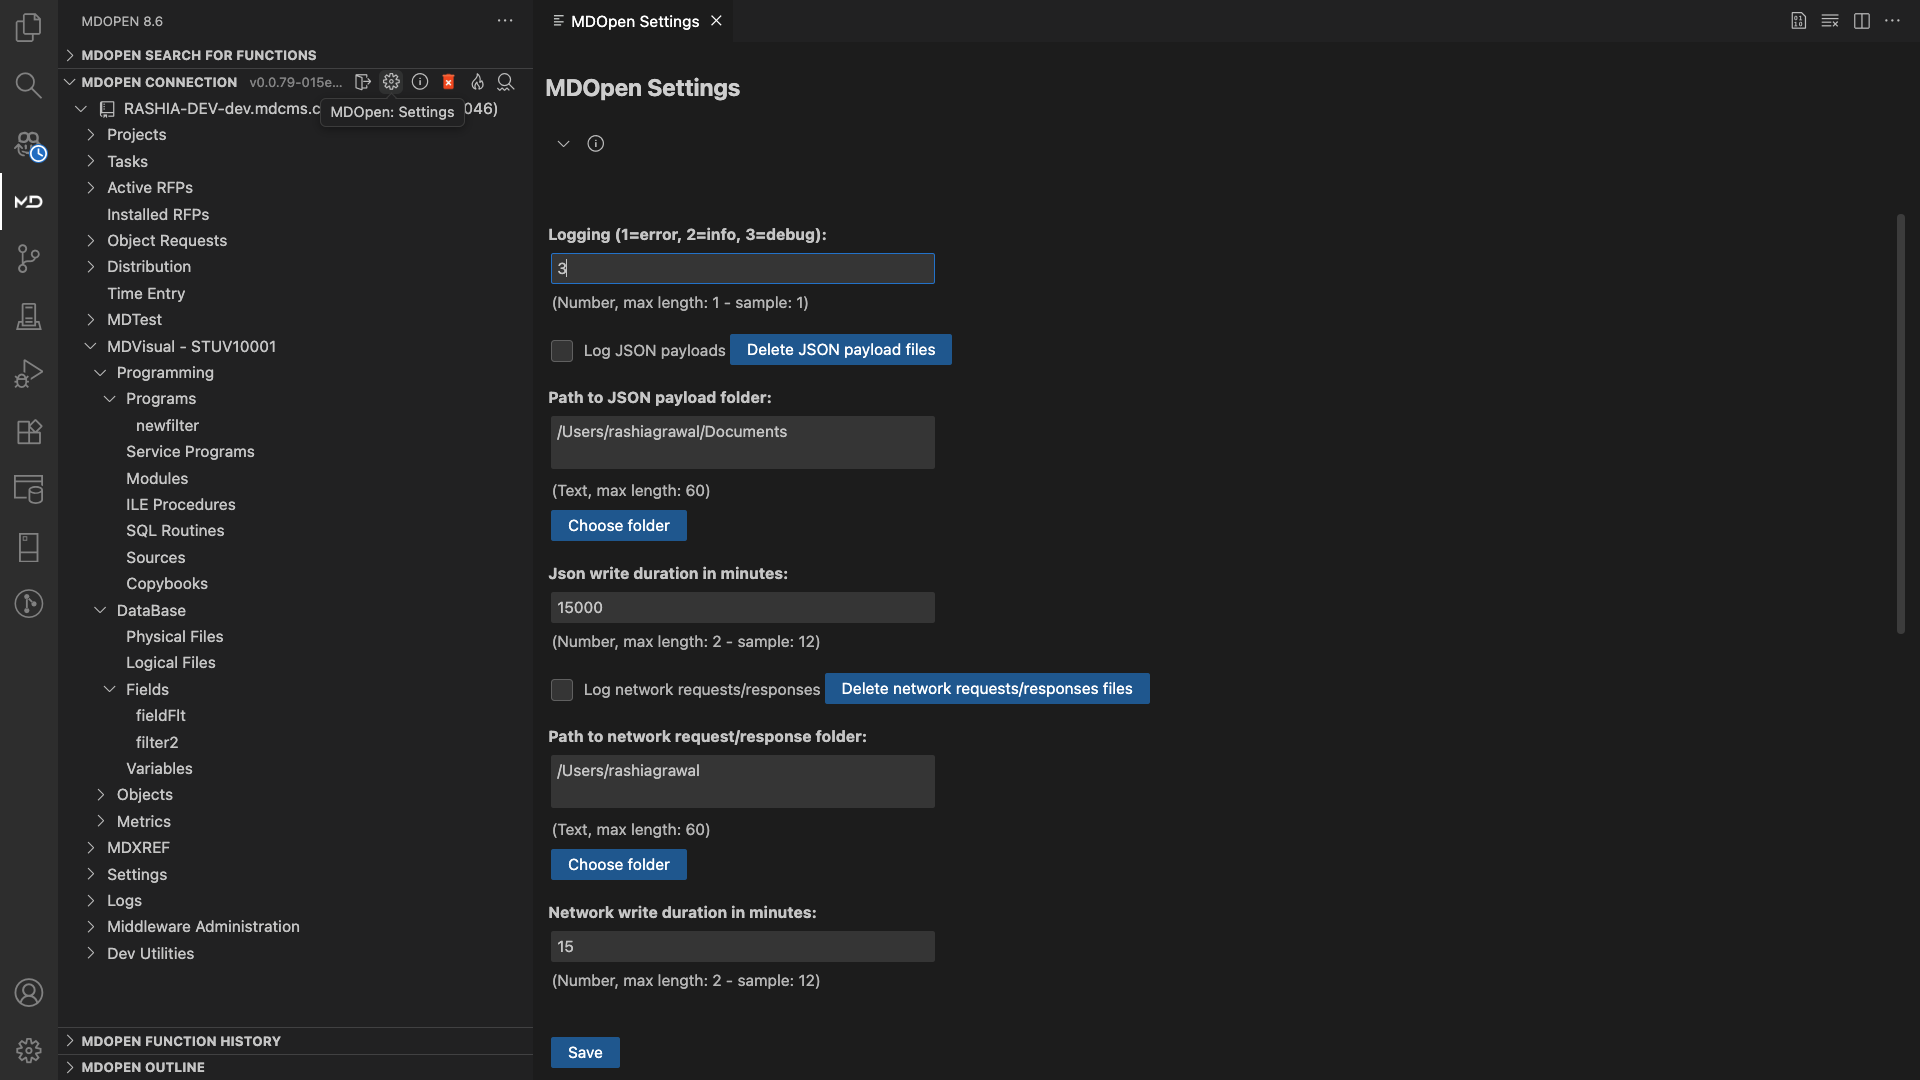Click the Logging level input field
This screenshot has height=1080, width=1920.
point(742,268)
